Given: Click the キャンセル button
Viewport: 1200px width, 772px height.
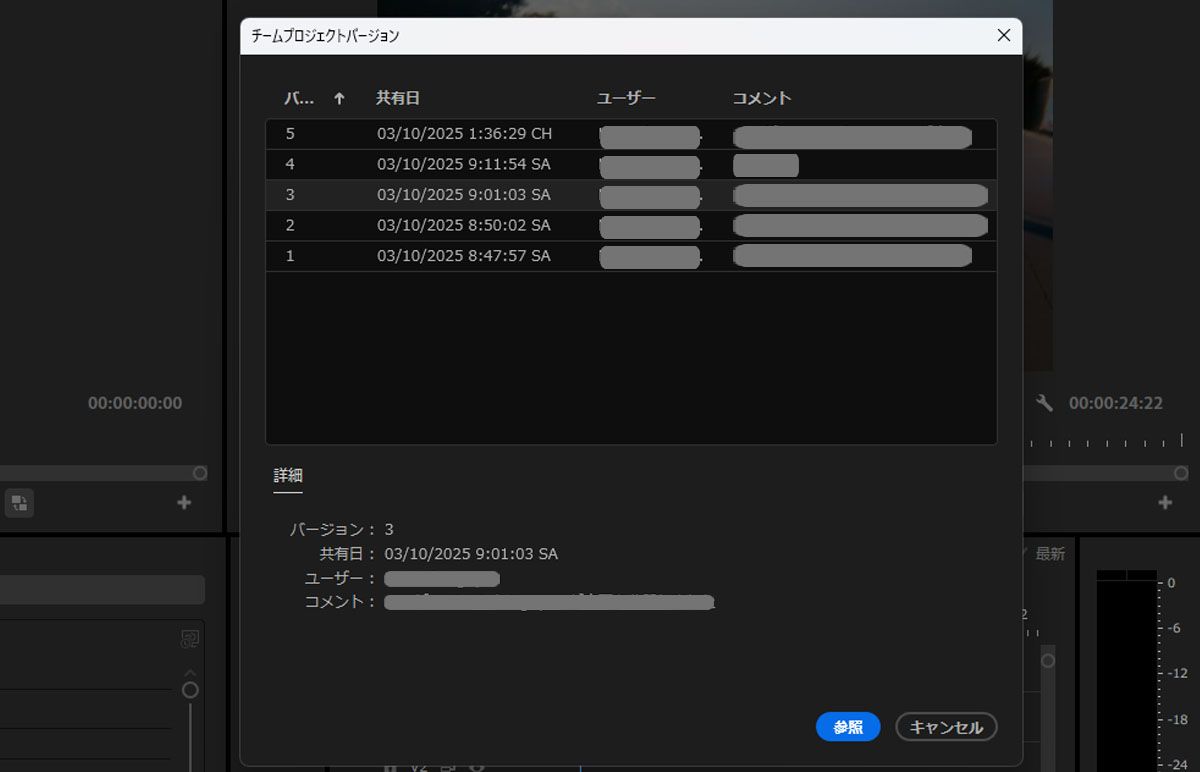Looking at the screenshot, I should click(946, 727).
